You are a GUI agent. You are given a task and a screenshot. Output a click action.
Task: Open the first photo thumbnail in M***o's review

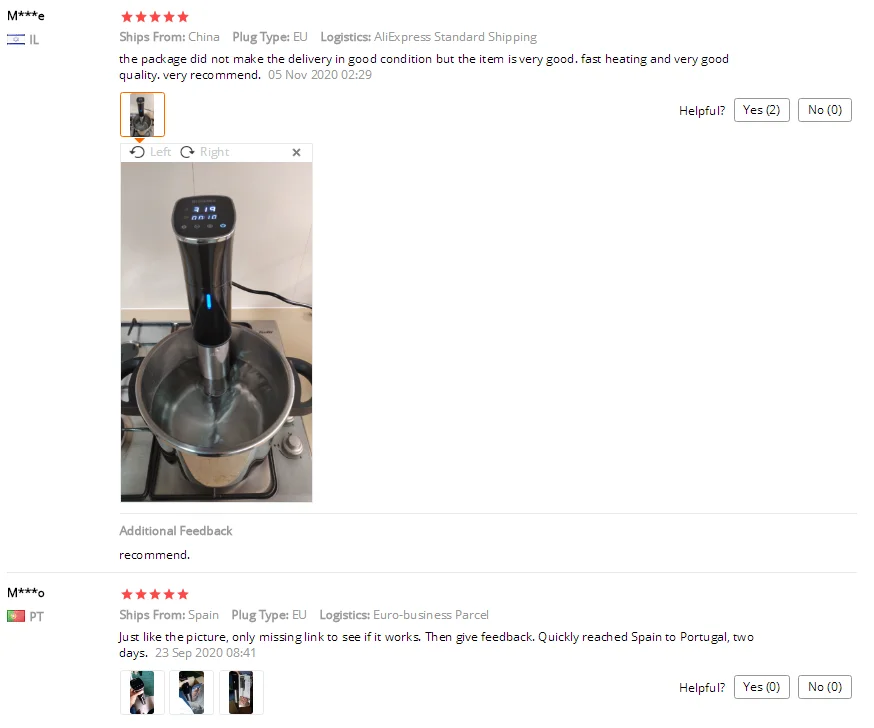click(x=142, y=692)
